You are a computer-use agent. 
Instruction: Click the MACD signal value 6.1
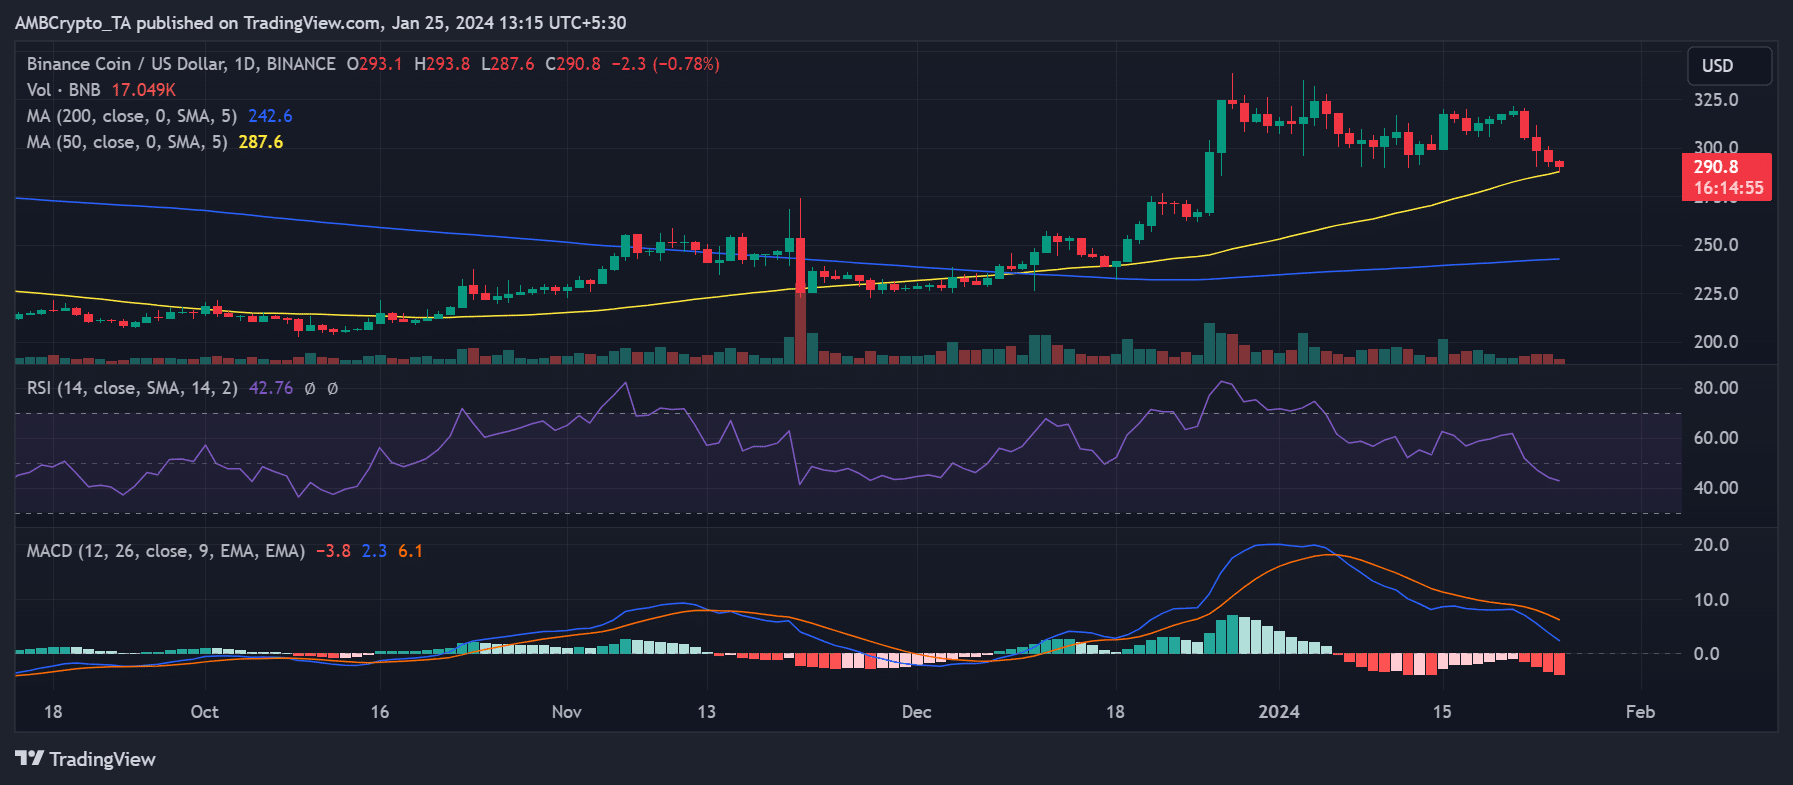tap(410, 551)
